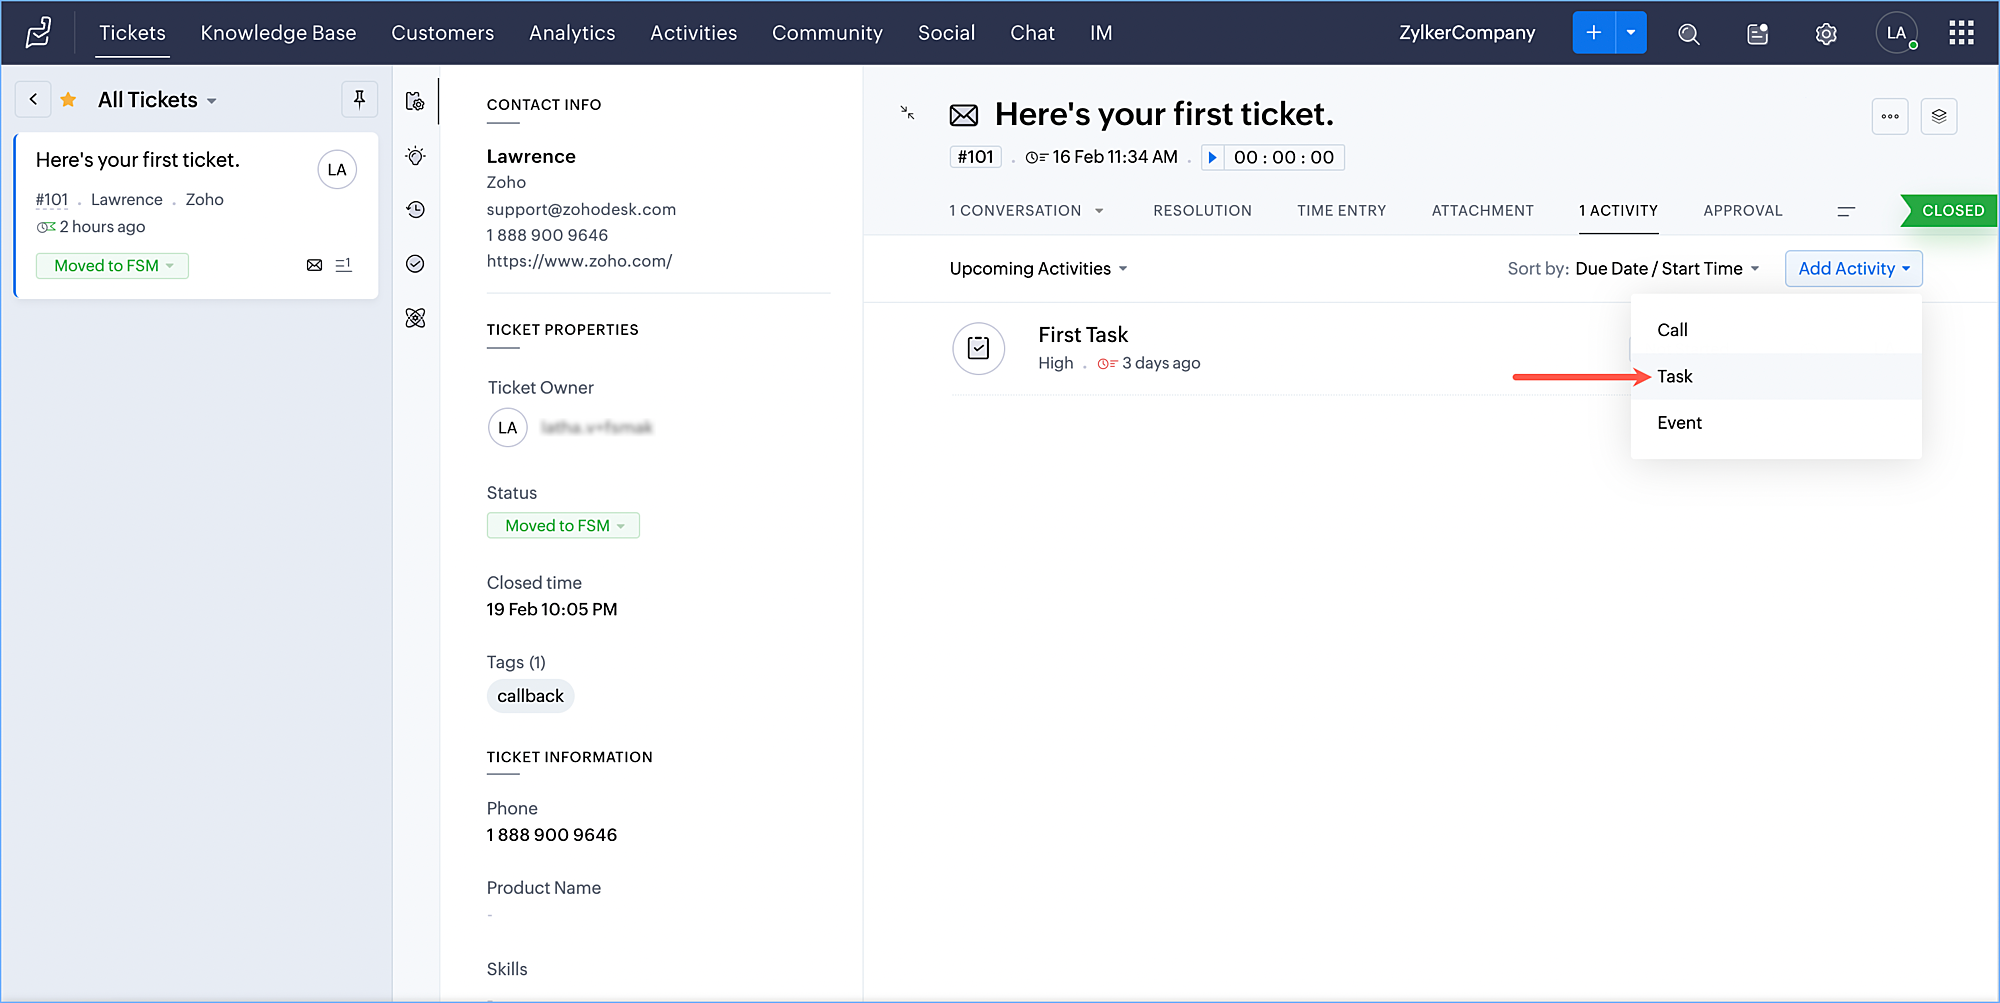Open the Knowledge Base module tab
Screen dimensions: 2000x1003
(x=278, y=33)
